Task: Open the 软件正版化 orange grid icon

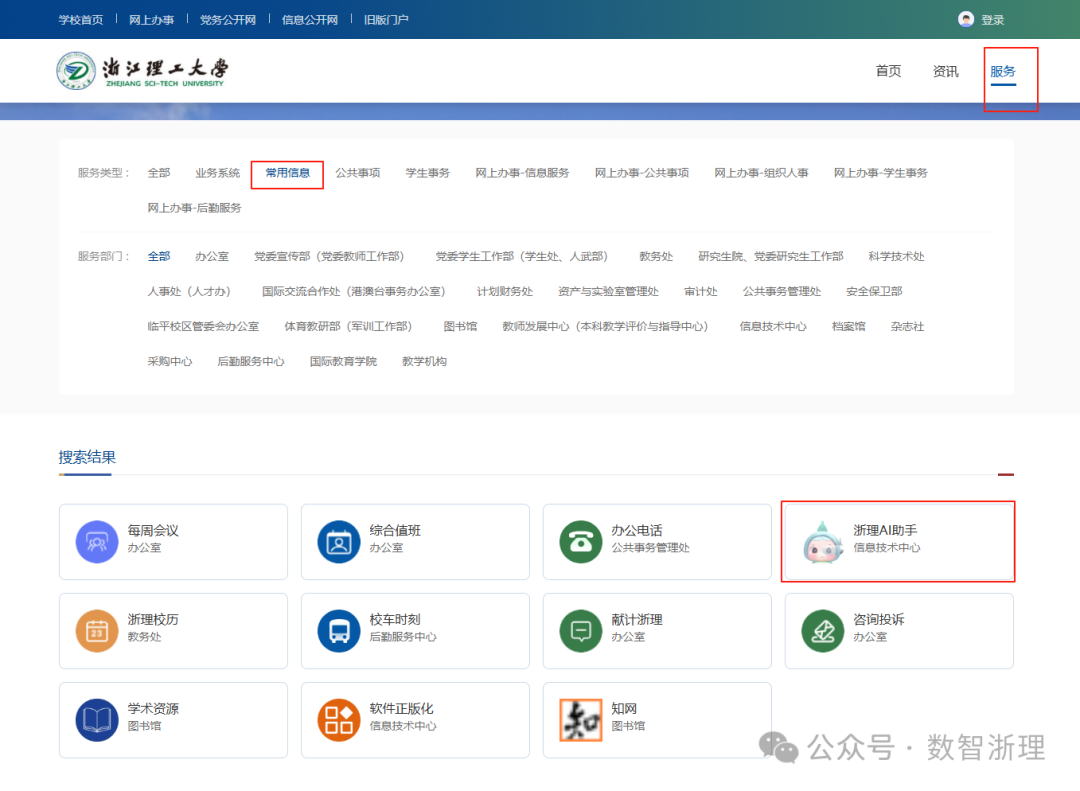Action: pyautogui.click(x=339, y=720)
